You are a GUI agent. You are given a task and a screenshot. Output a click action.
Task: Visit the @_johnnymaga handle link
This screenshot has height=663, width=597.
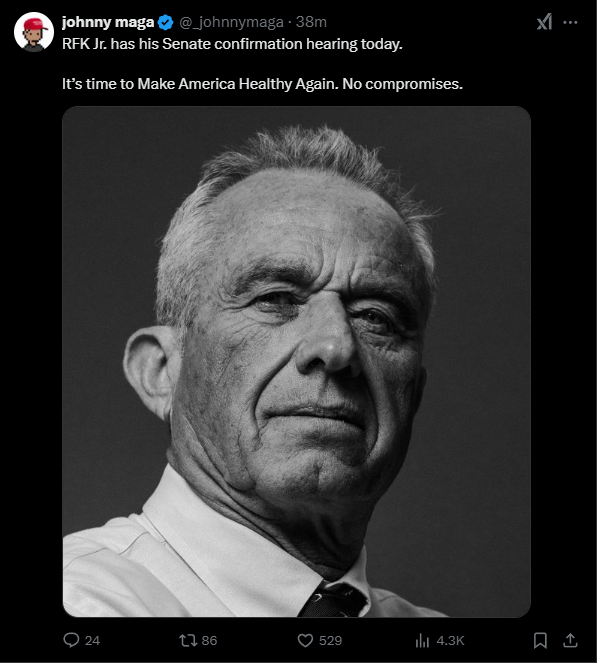point(231,22)
